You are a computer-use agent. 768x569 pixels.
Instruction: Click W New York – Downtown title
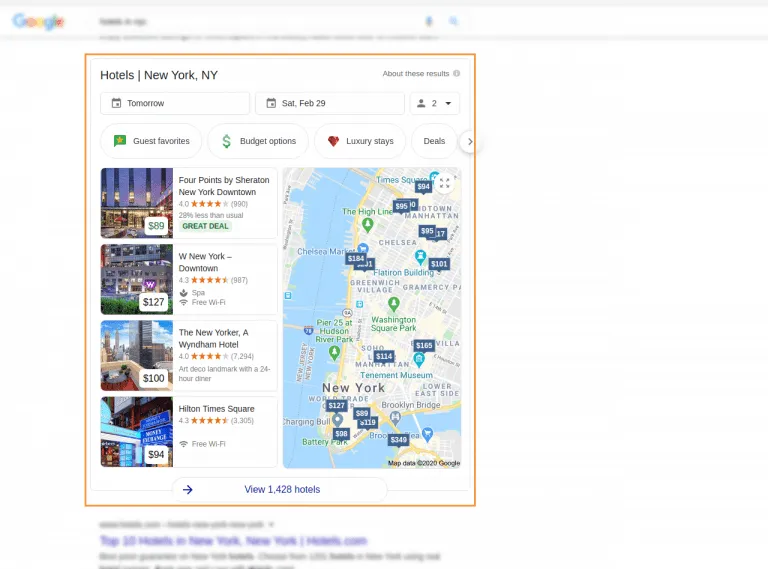tap(205, 262)
